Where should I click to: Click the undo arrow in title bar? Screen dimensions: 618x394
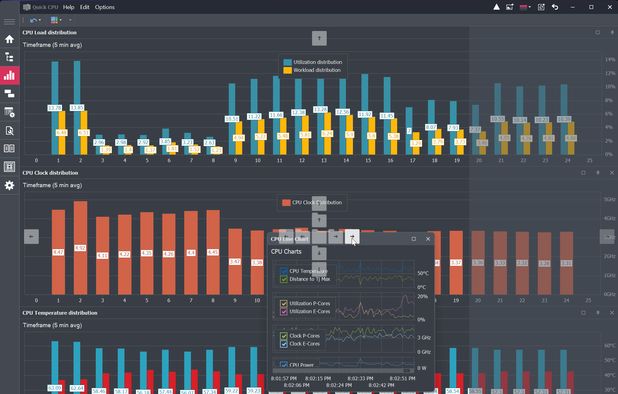[x=555, y=7]
